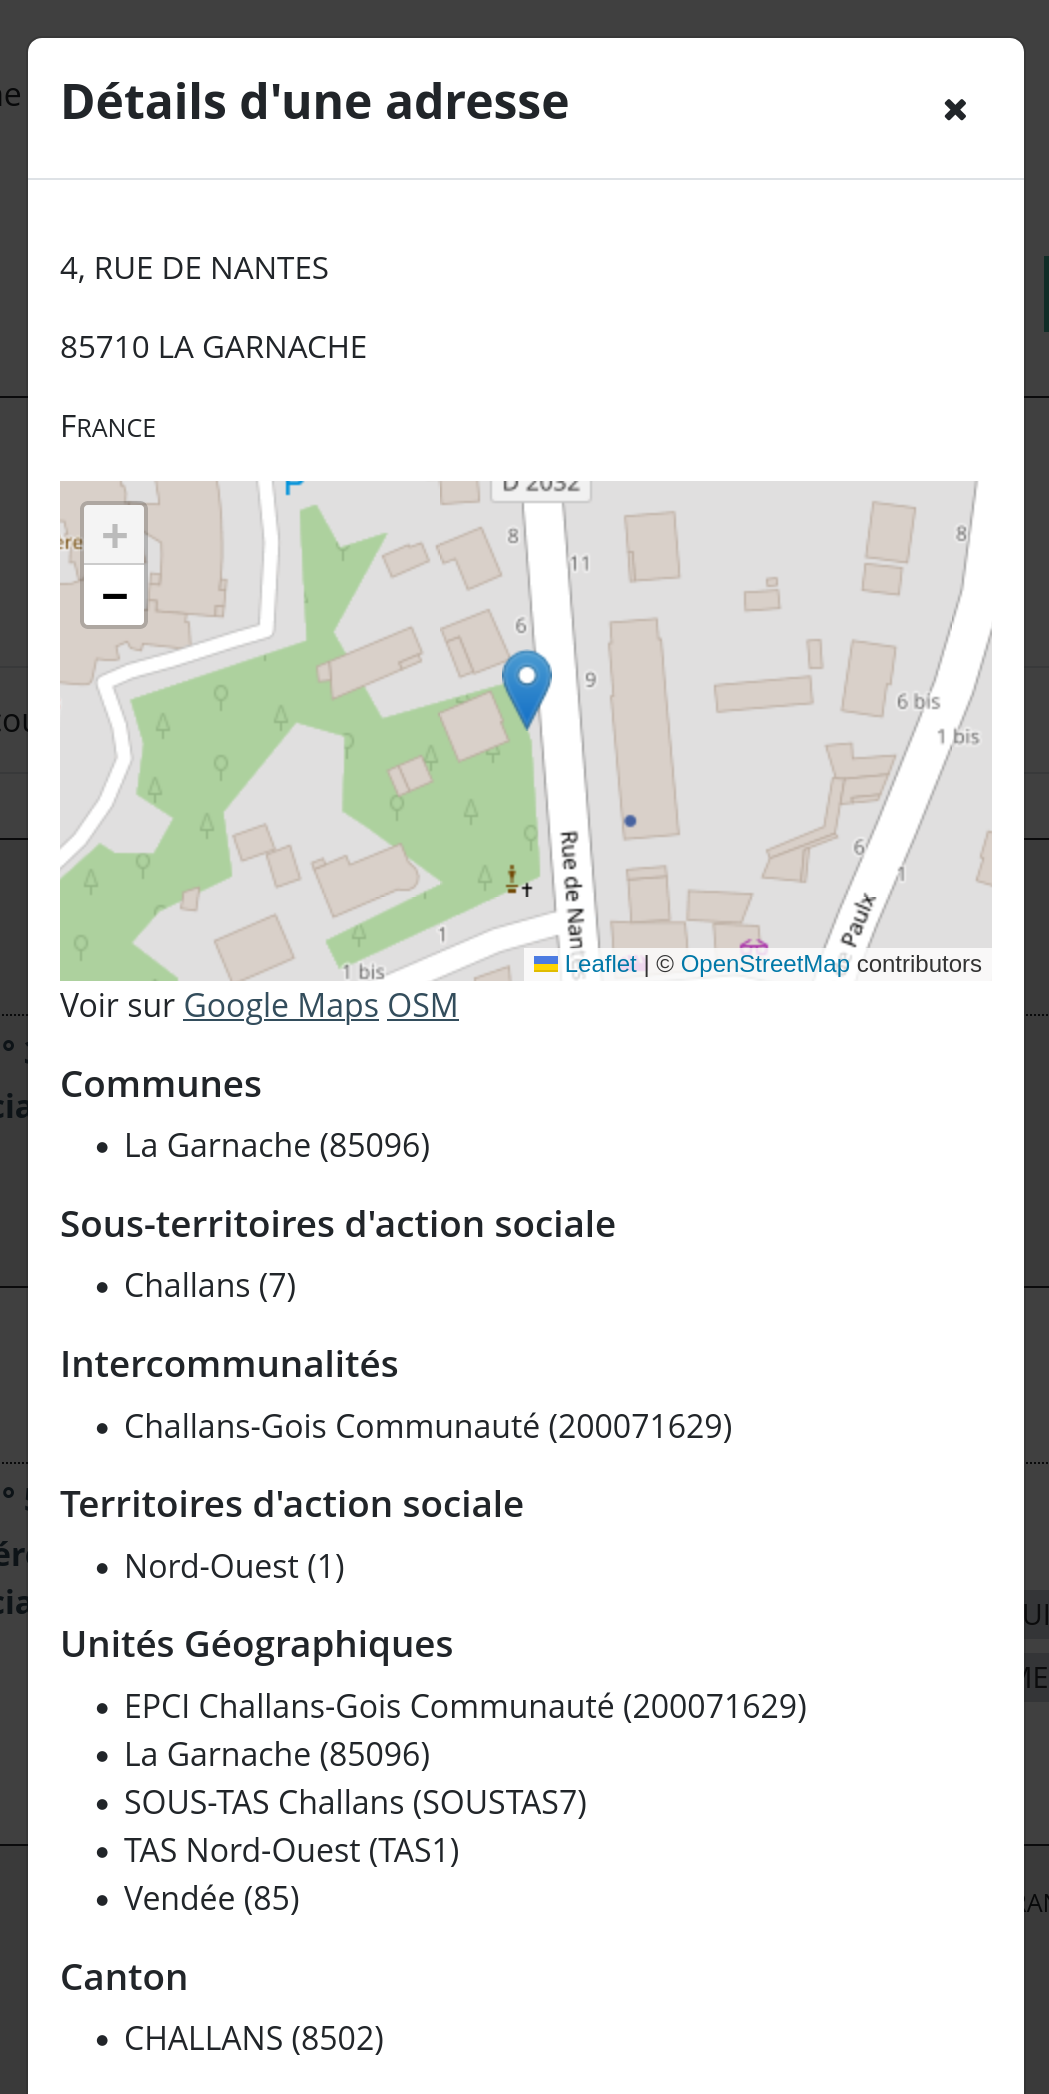Open the OpenStreetMap contributors link
Viewport: 1049px width, 2094px height.
765,964
